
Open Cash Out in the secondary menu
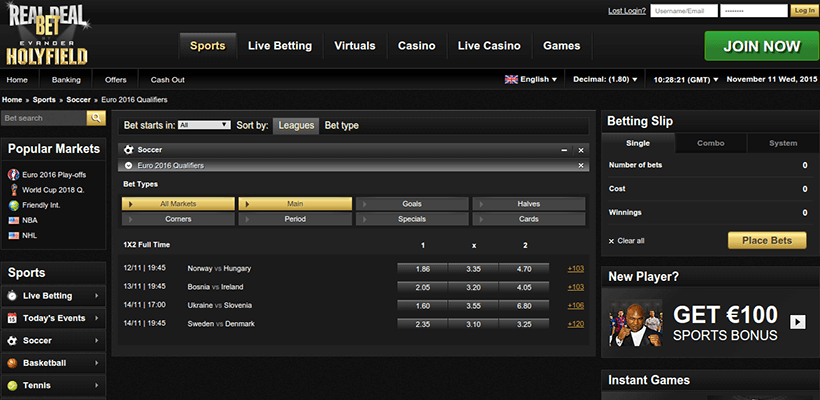pos(167,80)
